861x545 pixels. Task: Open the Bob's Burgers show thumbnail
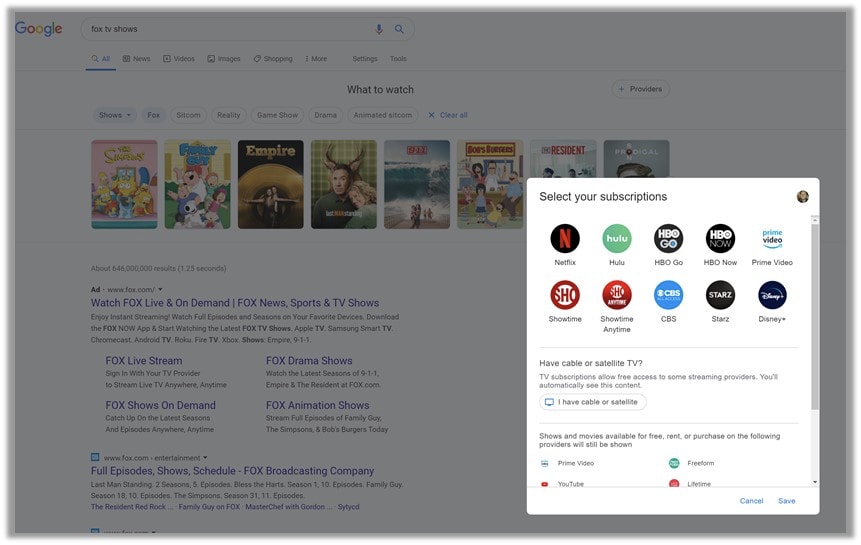[x=490, y=184]
